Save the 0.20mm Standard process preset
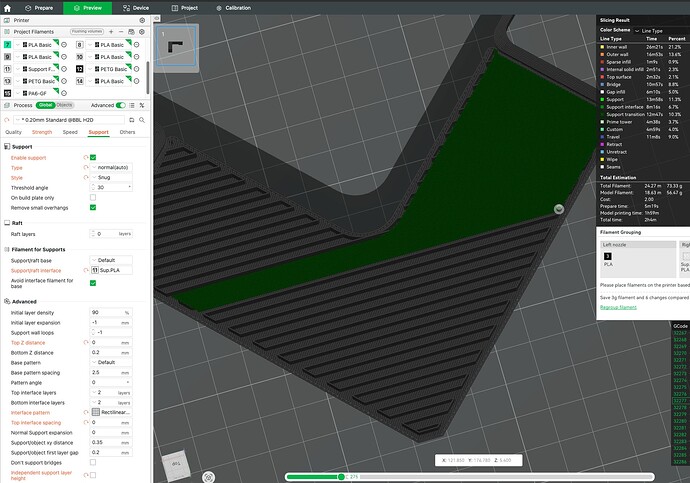 pyautogui.click(x=132, y=120)
